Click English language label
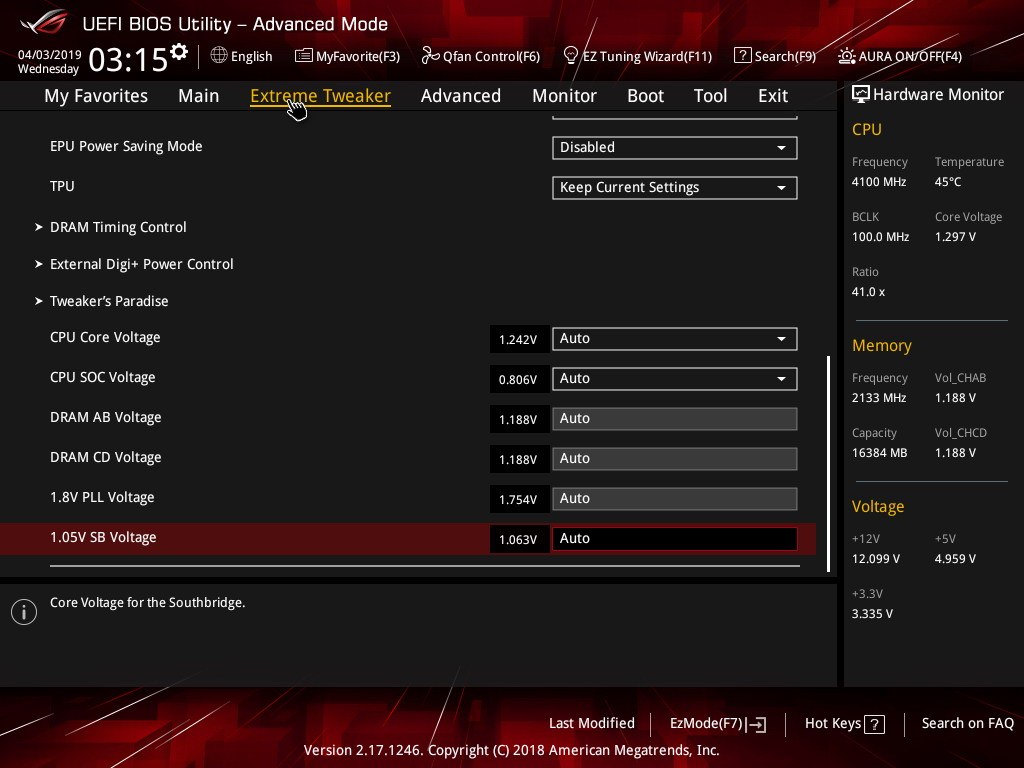 coord(251,56)
